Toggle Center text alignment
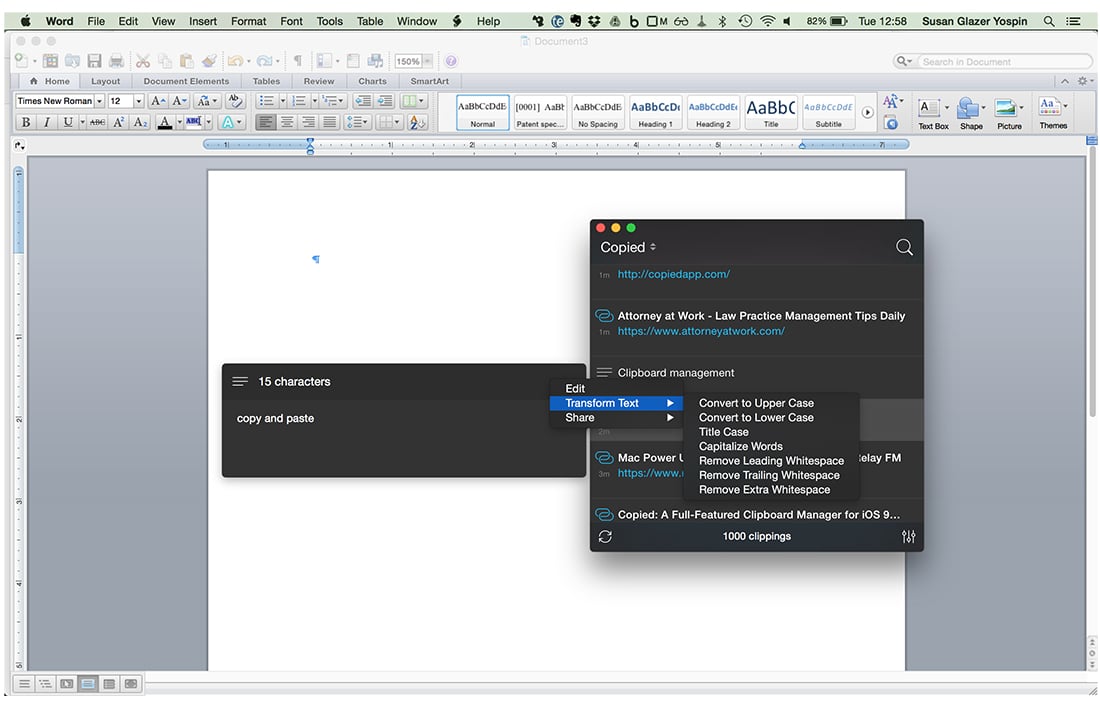Viewport: 1100px width, 710px height. click(x=287, y=123)
